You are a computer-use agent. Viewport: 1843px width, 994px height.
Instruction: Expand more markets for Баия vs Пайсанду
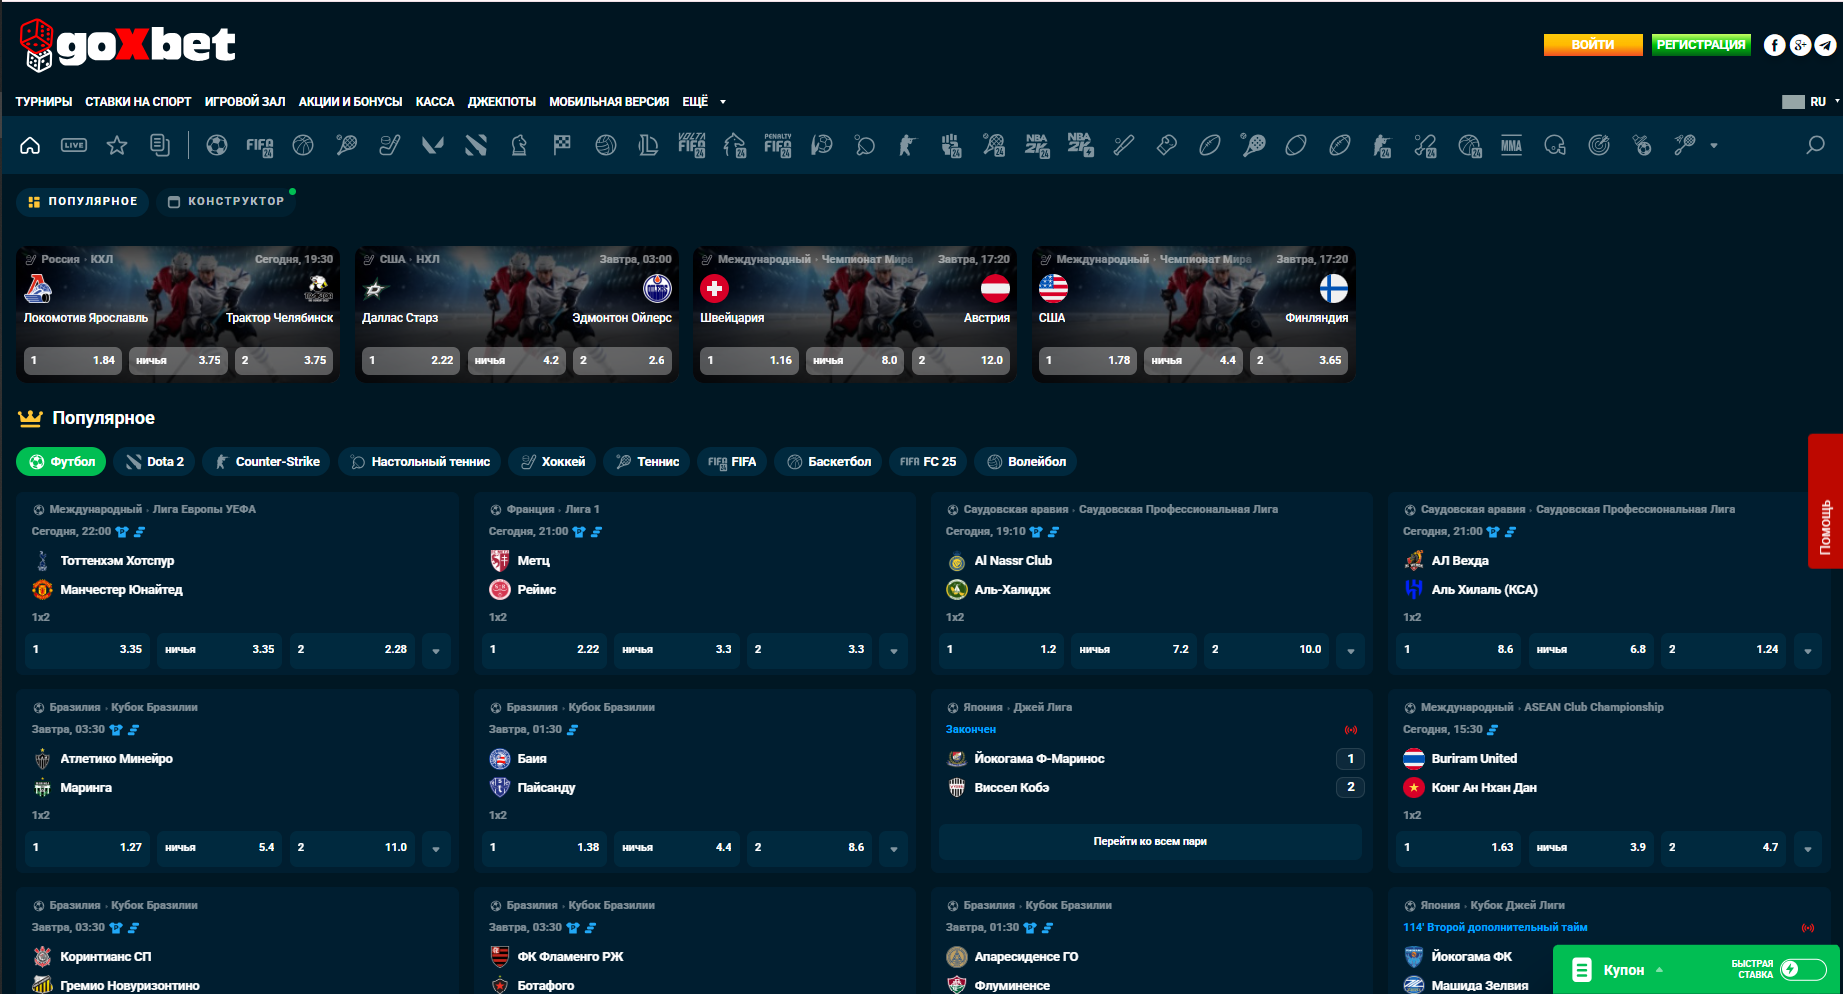click(x=894, y=848)
